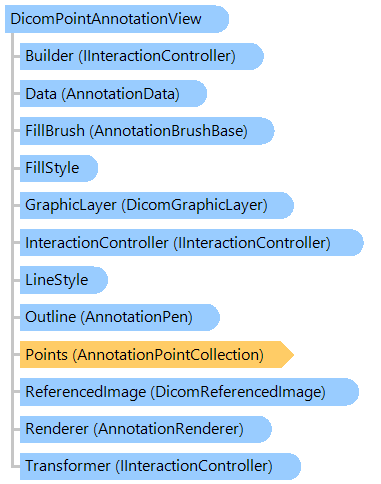
Task: Open GraphicLayer (DicomGraphicLayer) entry
Action: point(157,205)
